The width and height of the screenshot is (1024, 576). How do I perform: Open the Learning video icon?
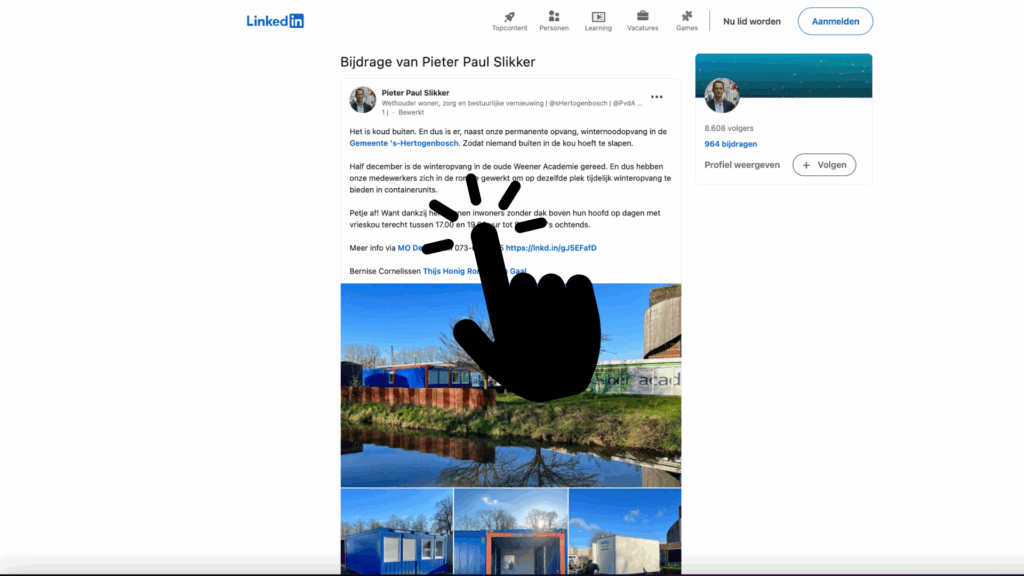(598, 17)
